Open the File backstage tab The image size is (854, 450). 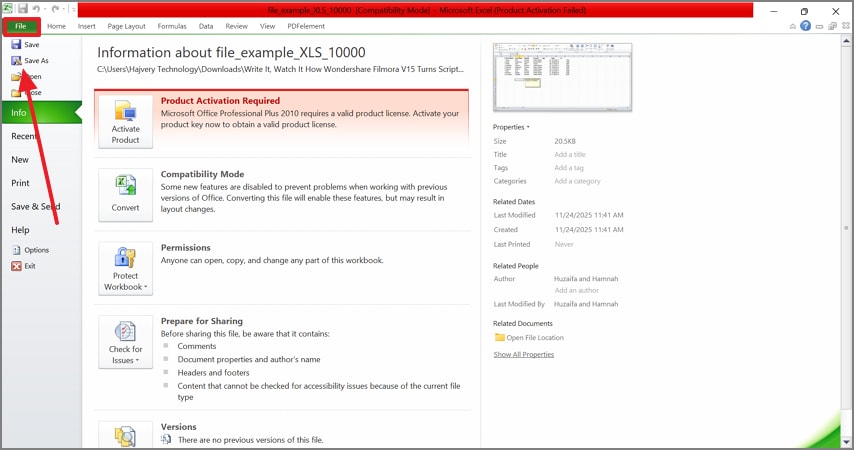[x=21, y=26]
